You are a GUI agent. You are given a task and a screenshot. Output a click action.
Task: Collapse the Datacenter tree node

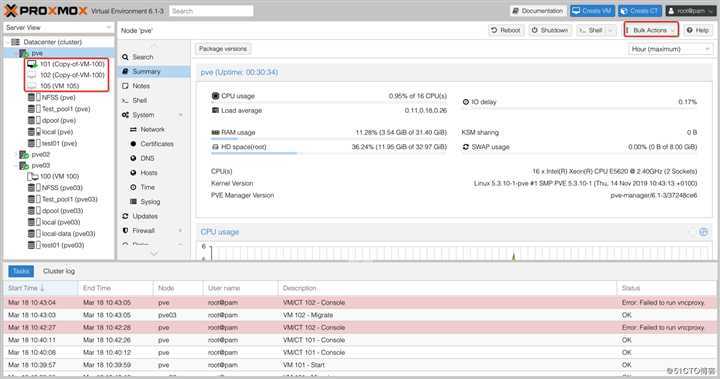click(x=7, y=42)
